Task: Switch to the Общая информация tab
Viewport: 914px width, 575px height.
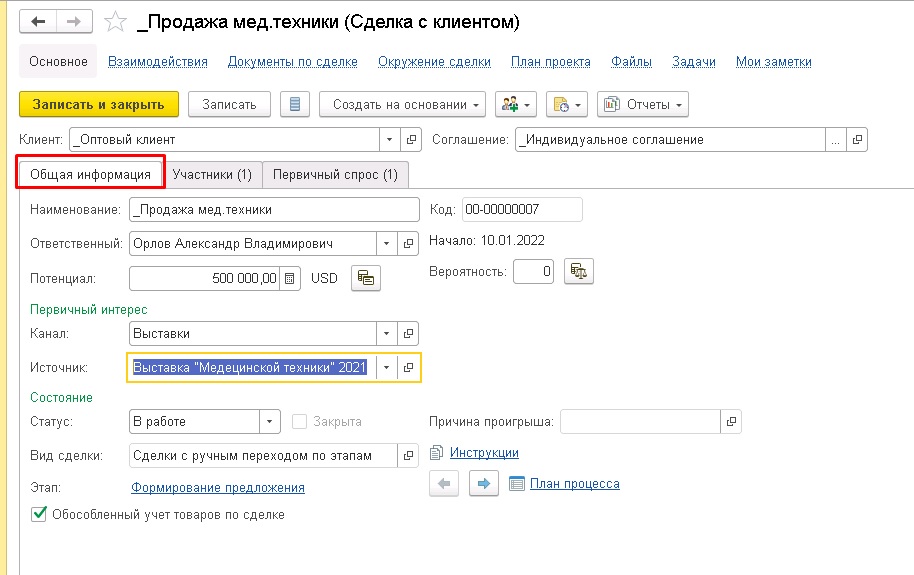Action: 90,175
